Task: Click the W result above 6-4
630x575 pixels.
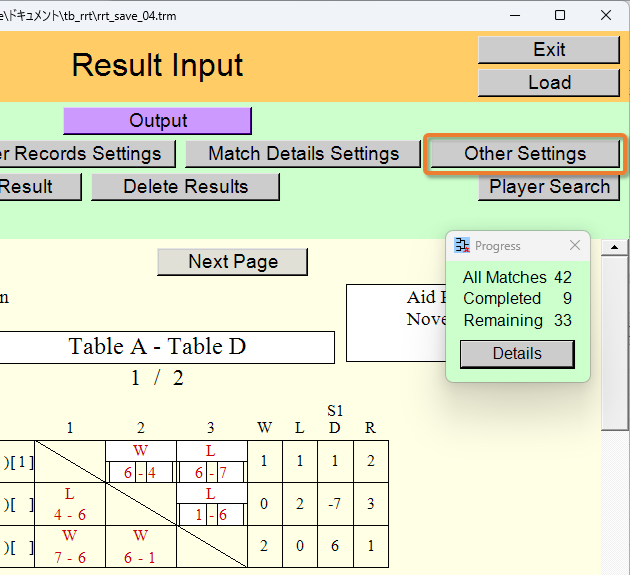Action: point(141,451)
